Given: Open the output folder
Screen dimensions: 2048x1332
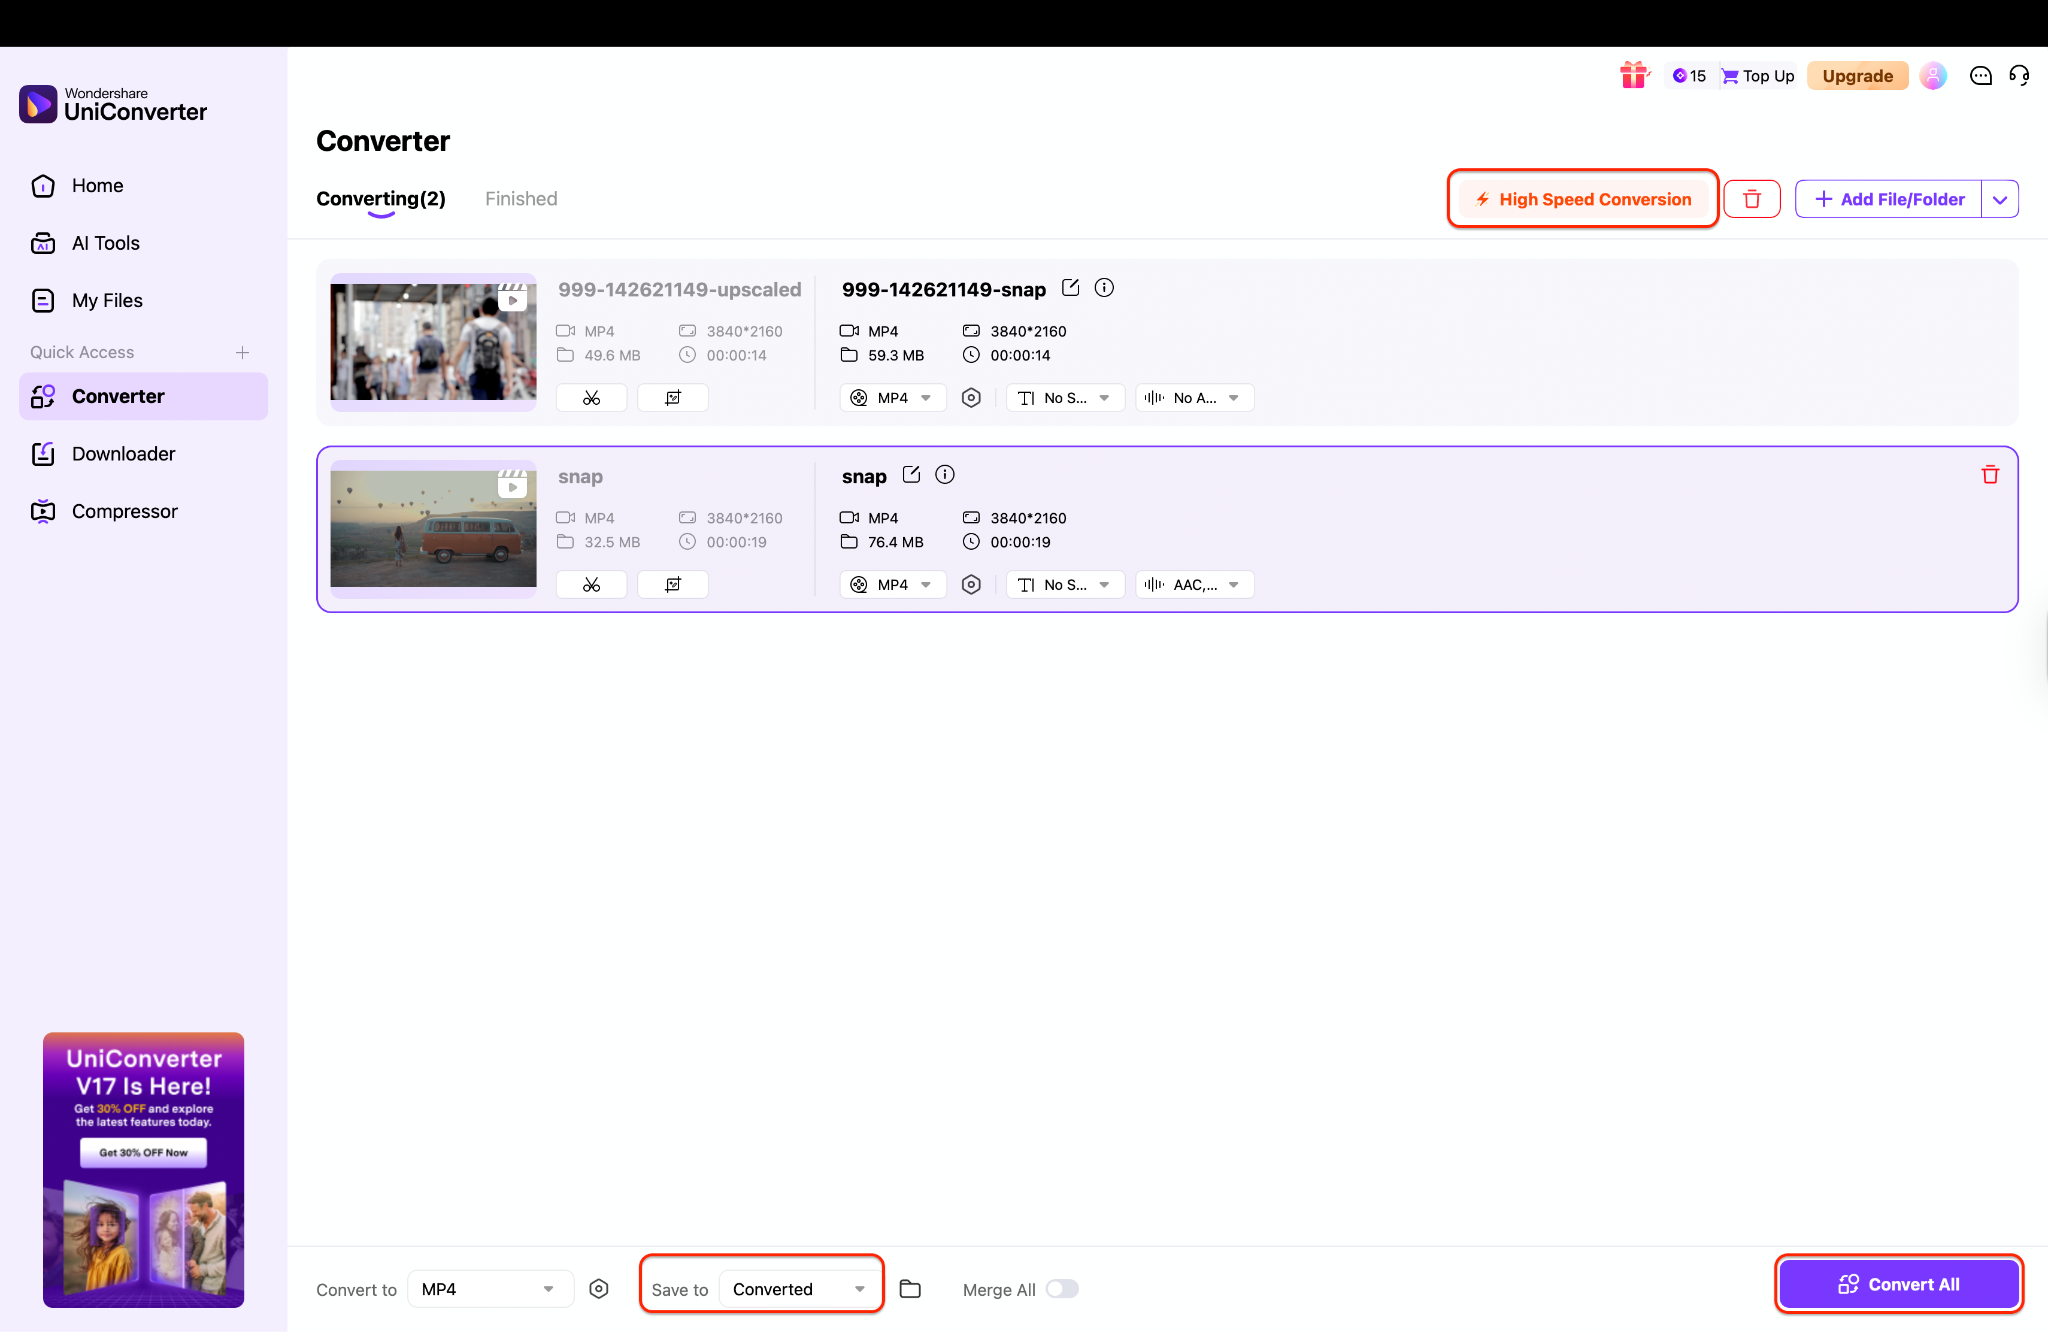Looking at the screenshot, I should coord(909,1289).
